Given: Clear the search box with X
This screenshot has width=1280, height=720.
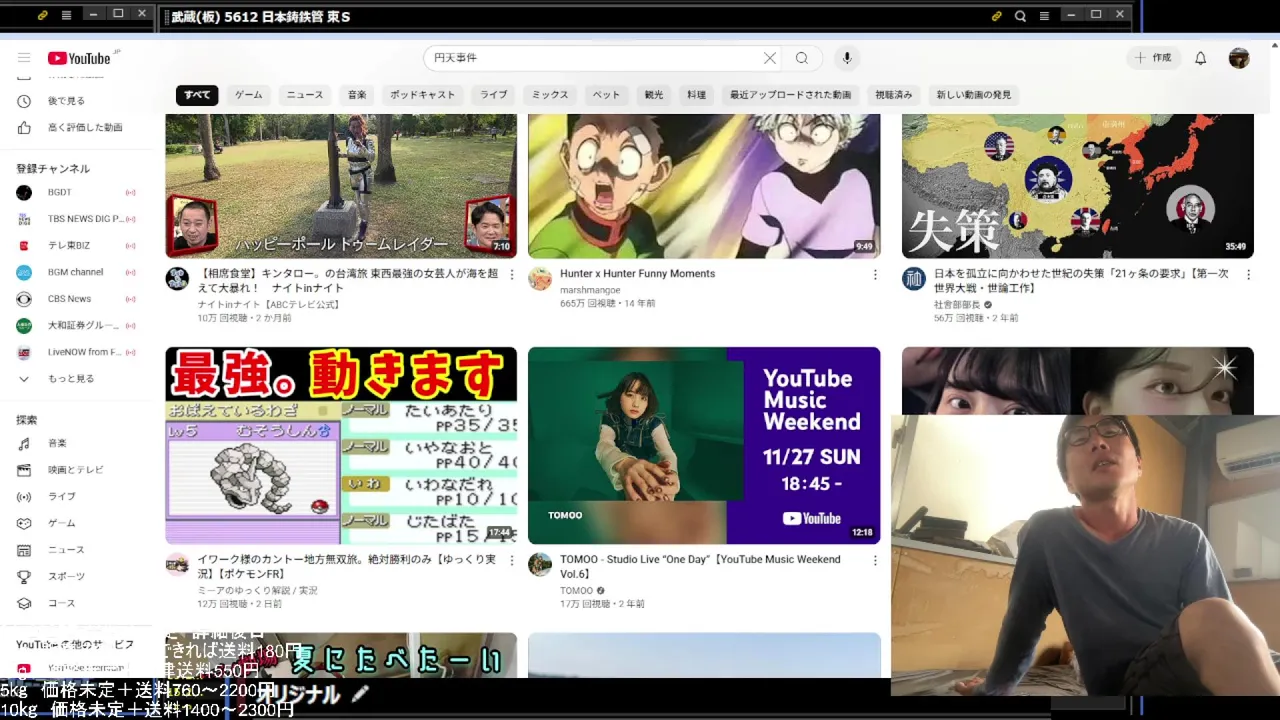Looking at the screenshot, I should (x=770, y=58).
